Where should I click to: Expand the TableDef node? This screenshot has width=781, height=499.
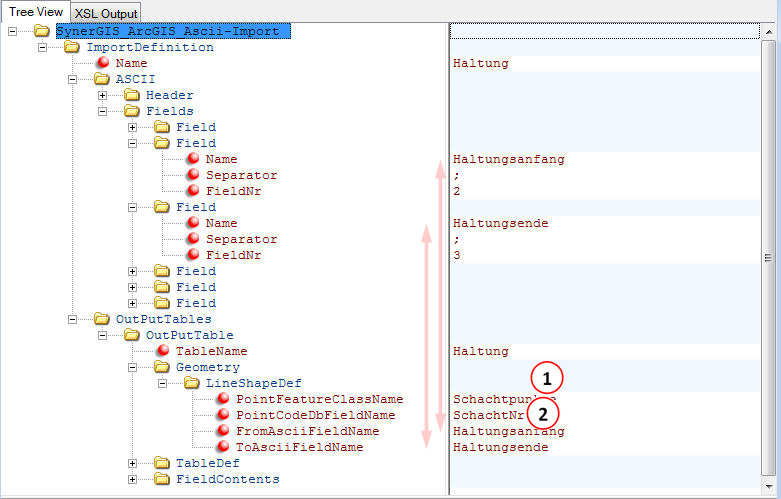pos(132,463)
